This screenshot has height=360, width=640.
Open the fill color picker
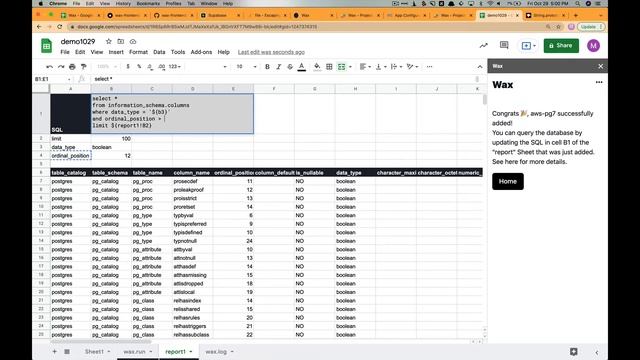coord(317,67)
